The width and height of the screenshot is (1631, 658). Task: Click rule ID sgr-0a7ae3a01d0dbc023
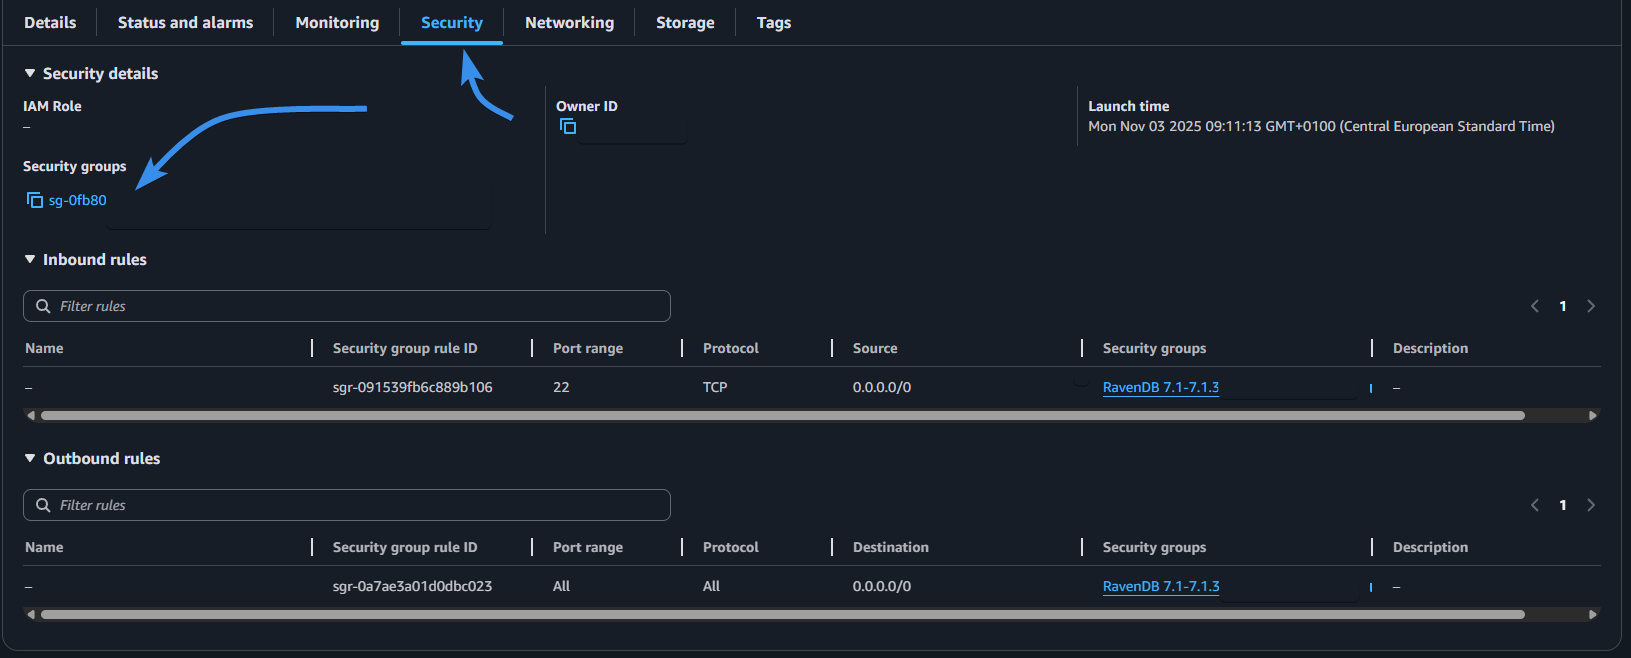[x=413, y=586]
